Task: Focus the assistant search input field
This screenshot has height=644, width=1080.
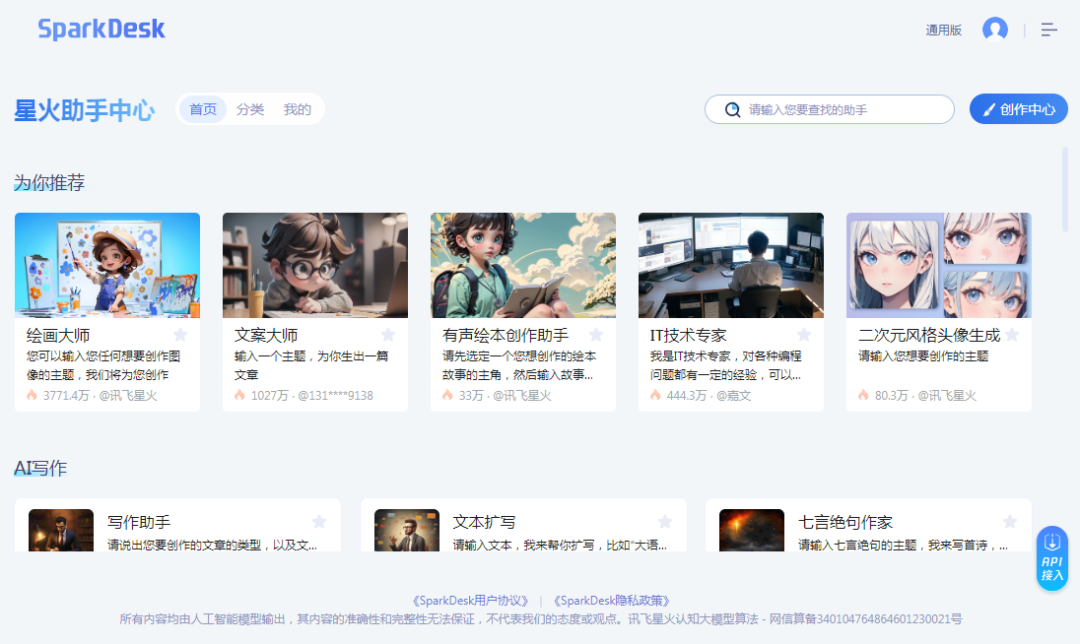Action: [x=829, y=110]
